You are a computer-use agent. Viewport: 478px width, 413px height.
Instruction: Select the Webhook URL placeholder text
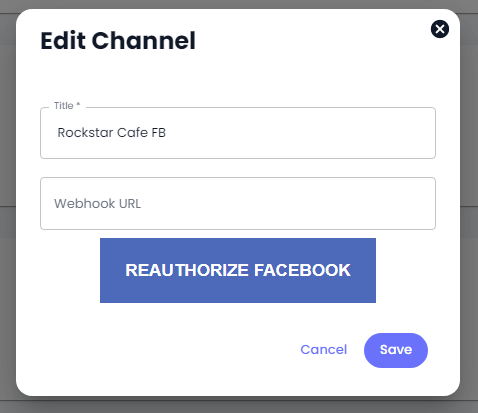(x=97, y=203)
